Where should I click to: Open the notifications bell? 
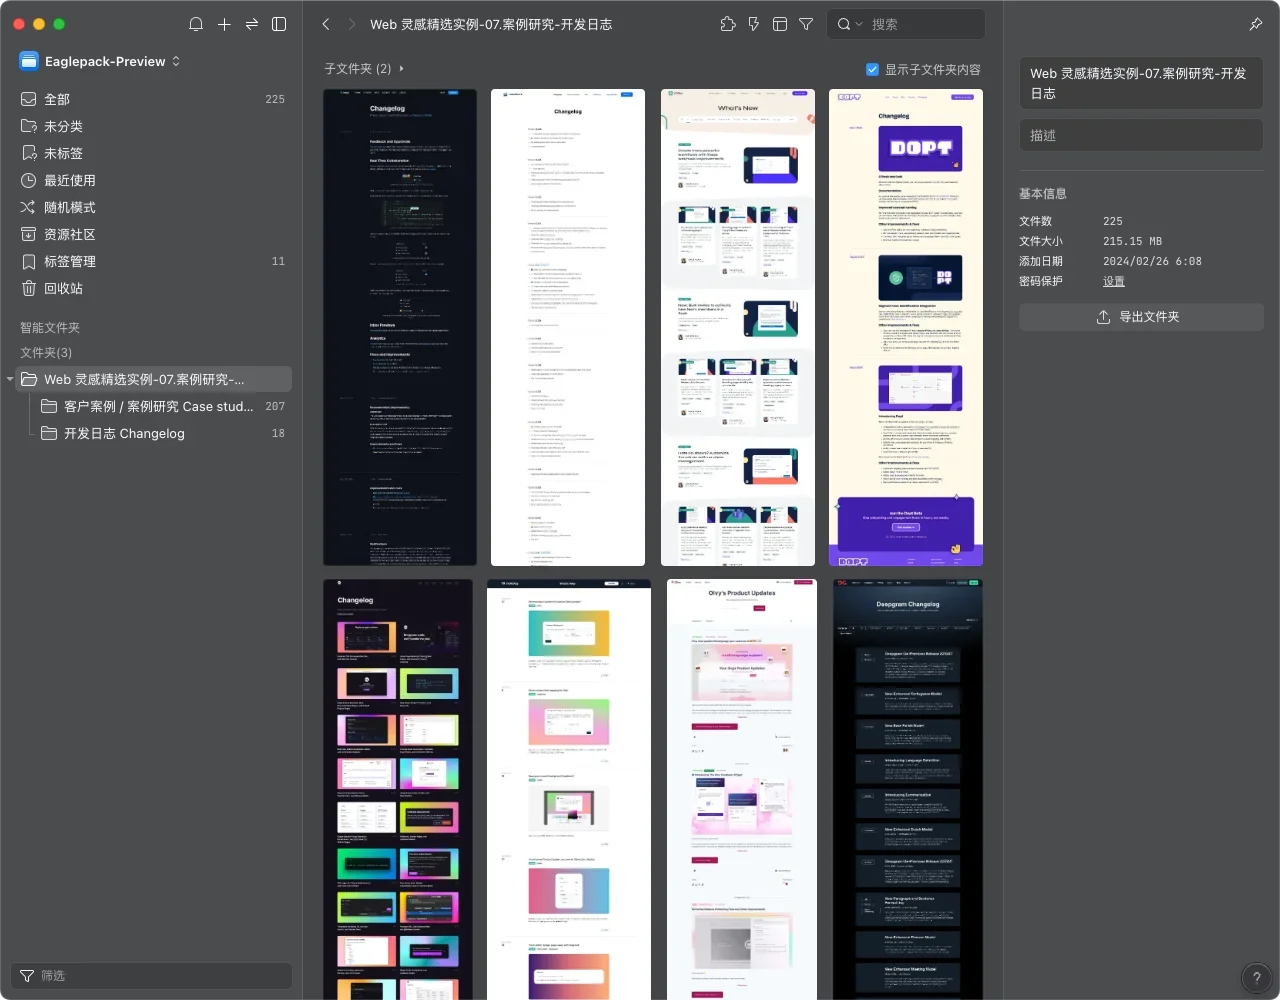[196, 24]
